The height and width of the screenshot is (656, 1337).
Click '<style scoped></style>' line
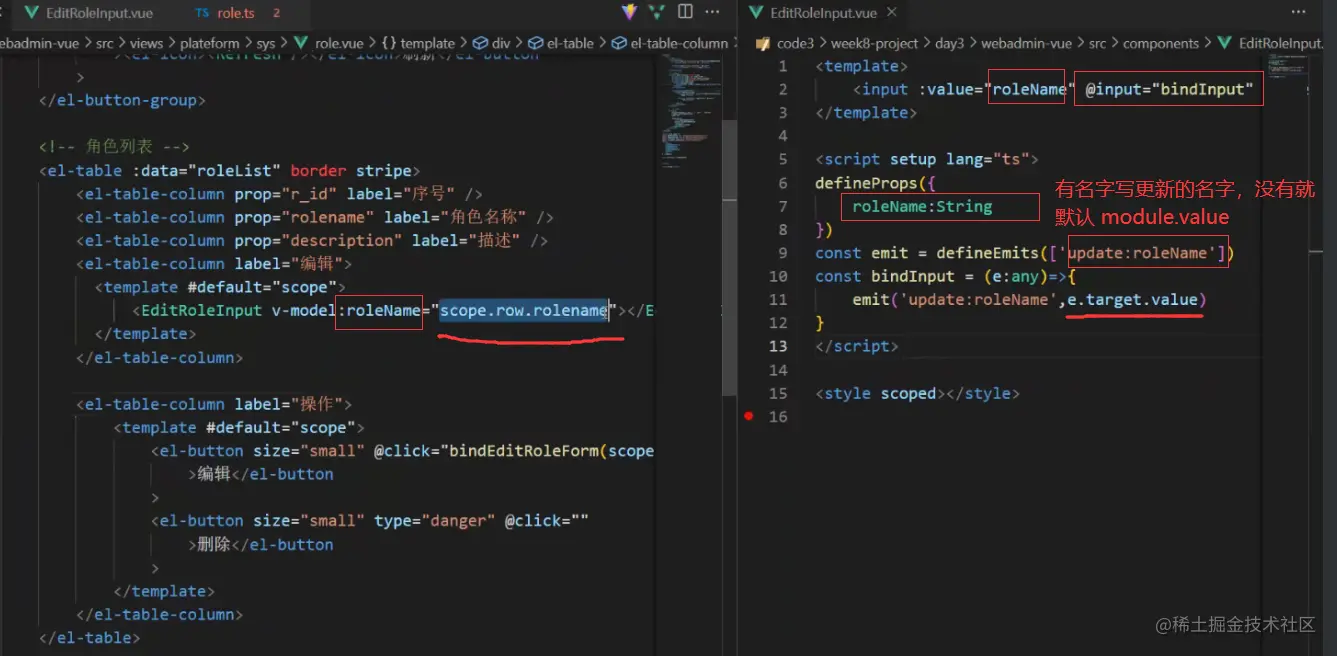pyautogui.click(x=917, y=393)
